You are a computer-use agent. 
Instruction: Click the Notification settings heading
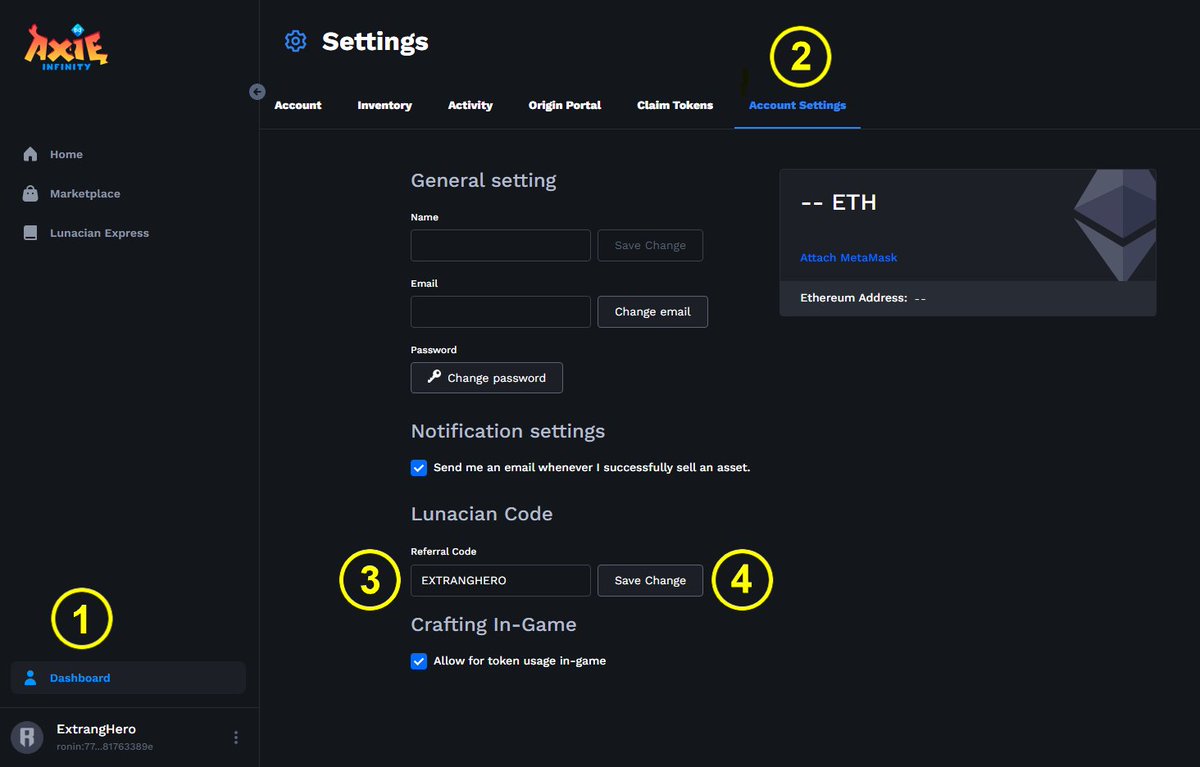[x=508, y=432]
